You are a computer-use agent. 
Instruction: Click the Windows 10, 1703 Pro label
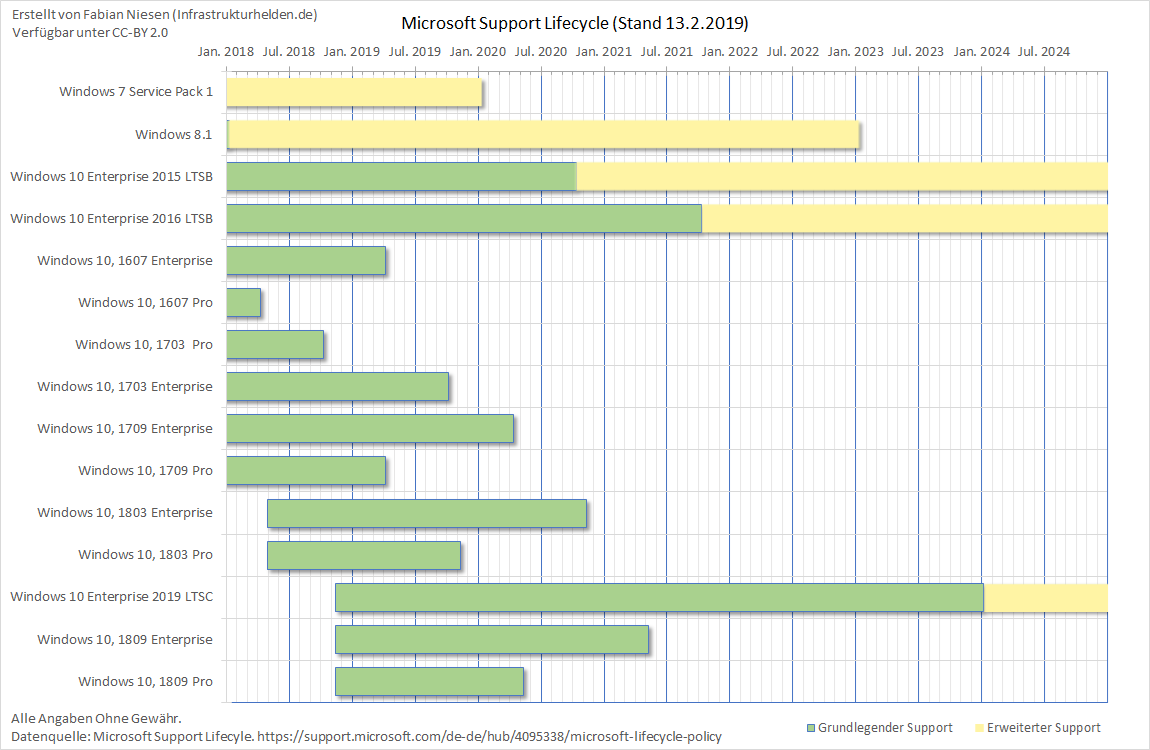[144, 345]
